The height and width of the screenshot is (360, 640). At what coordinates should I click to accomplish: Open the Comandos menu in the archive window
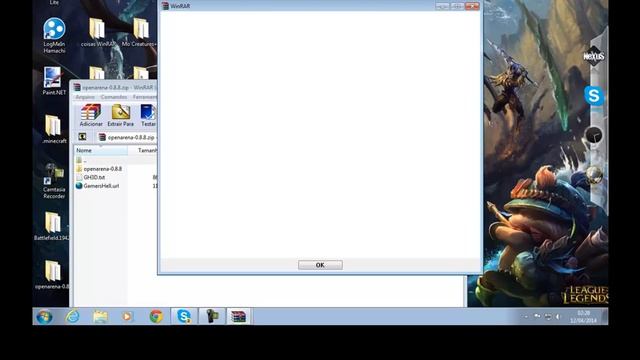(114, 97)
